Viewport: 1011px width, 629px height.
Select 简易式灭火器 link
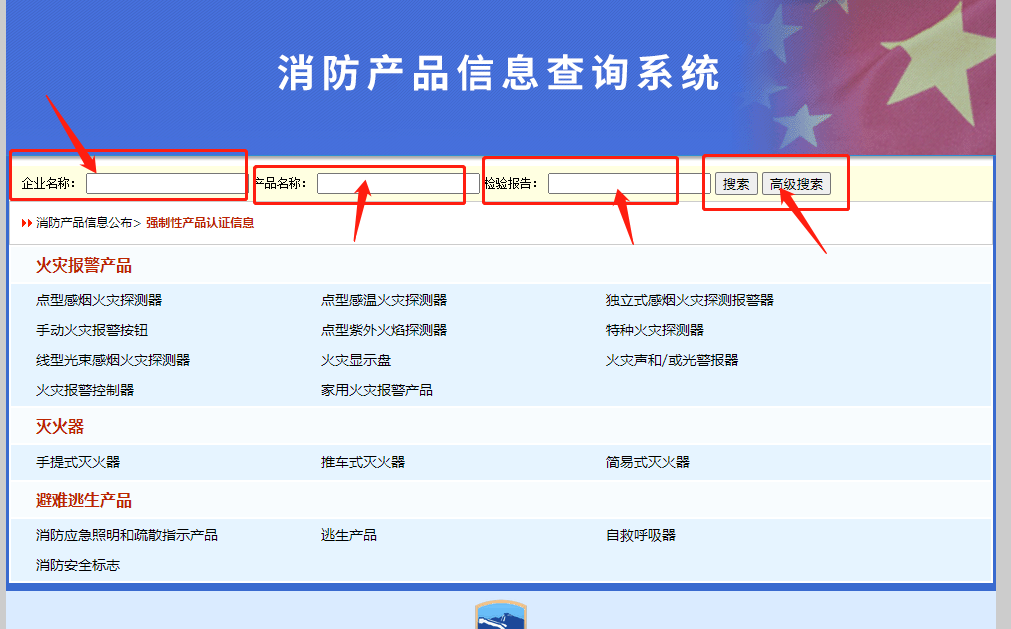(x=650, y=463)
